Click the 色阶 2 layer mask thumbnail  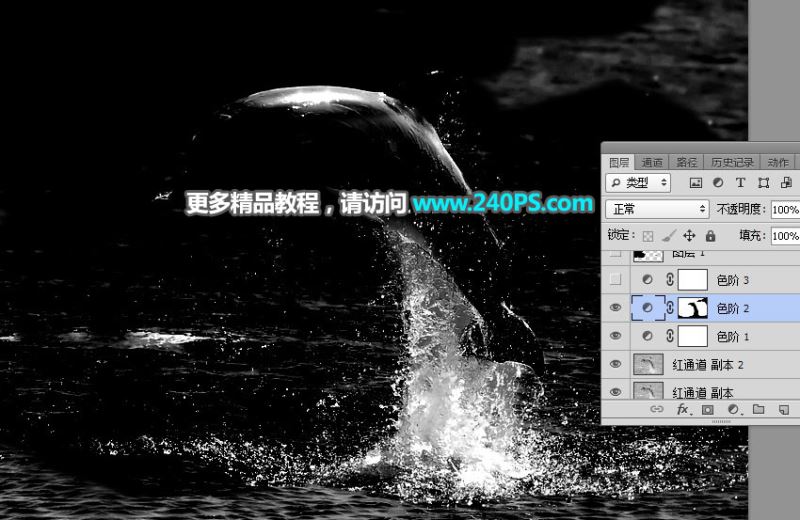(693, 308)
